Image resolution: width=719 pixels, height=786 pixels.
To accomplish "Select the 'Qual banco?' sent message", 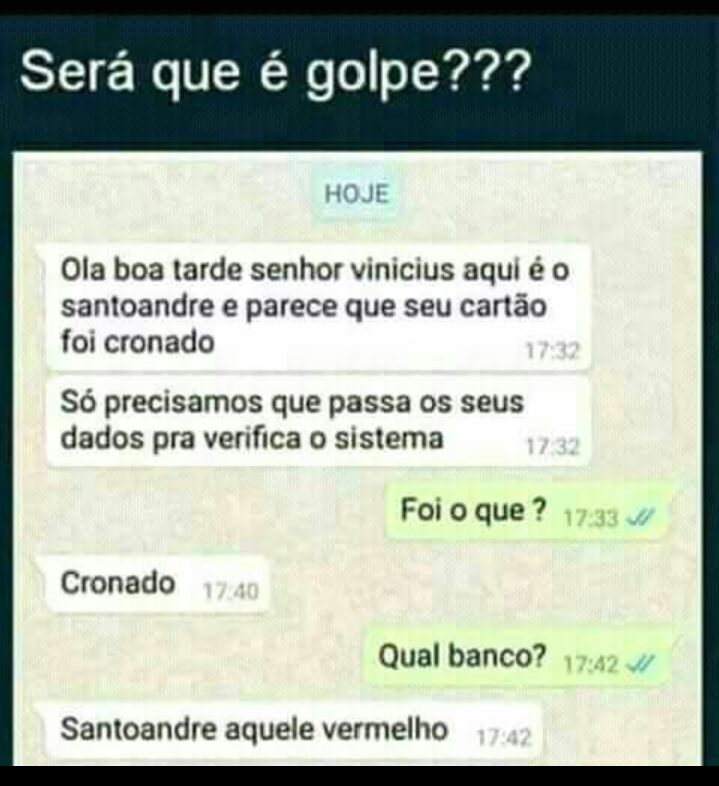I will (x=516, y=657).
